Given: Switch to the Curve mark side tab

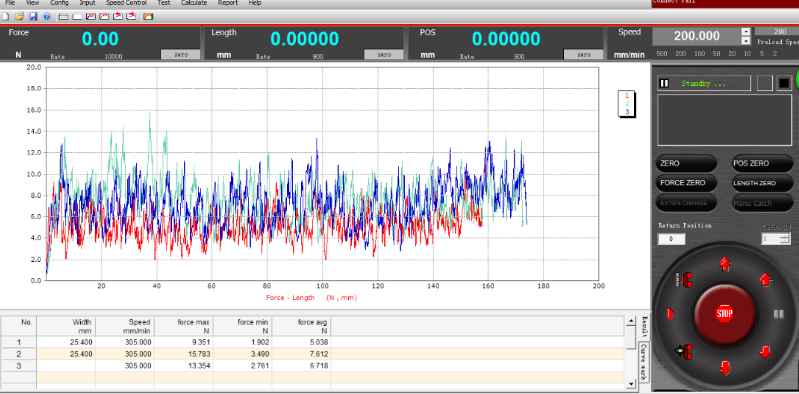Looking at the screenshot, I should 644,362.
